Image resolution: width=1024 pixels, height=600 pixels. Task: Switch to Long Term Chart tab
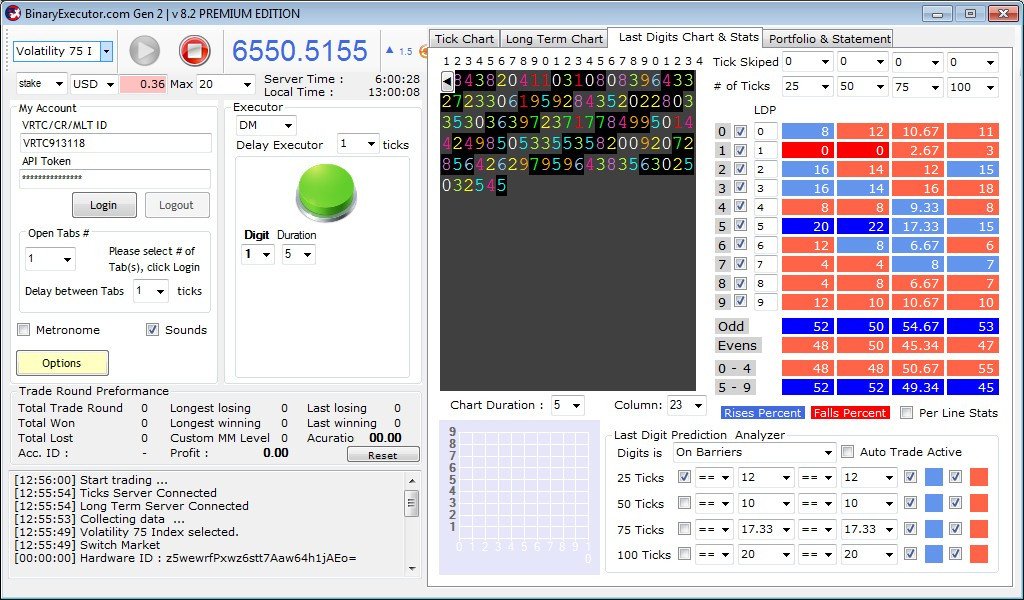[554, 39]
